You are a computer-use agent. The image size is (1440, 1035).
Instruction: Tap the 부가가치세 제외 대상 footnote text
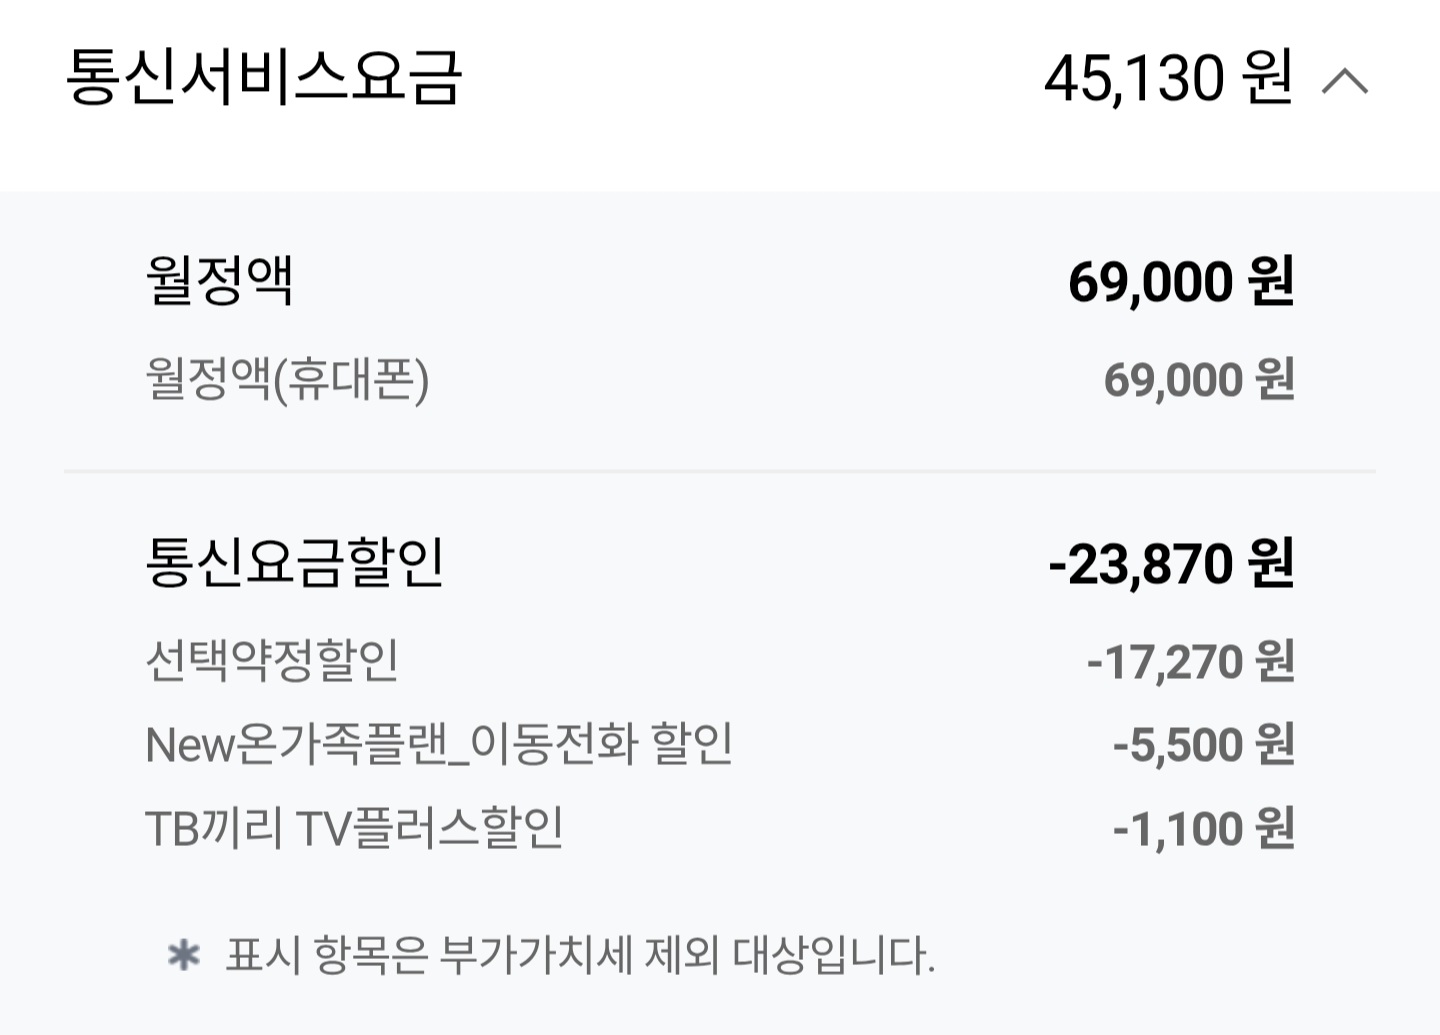pos(580,955)
